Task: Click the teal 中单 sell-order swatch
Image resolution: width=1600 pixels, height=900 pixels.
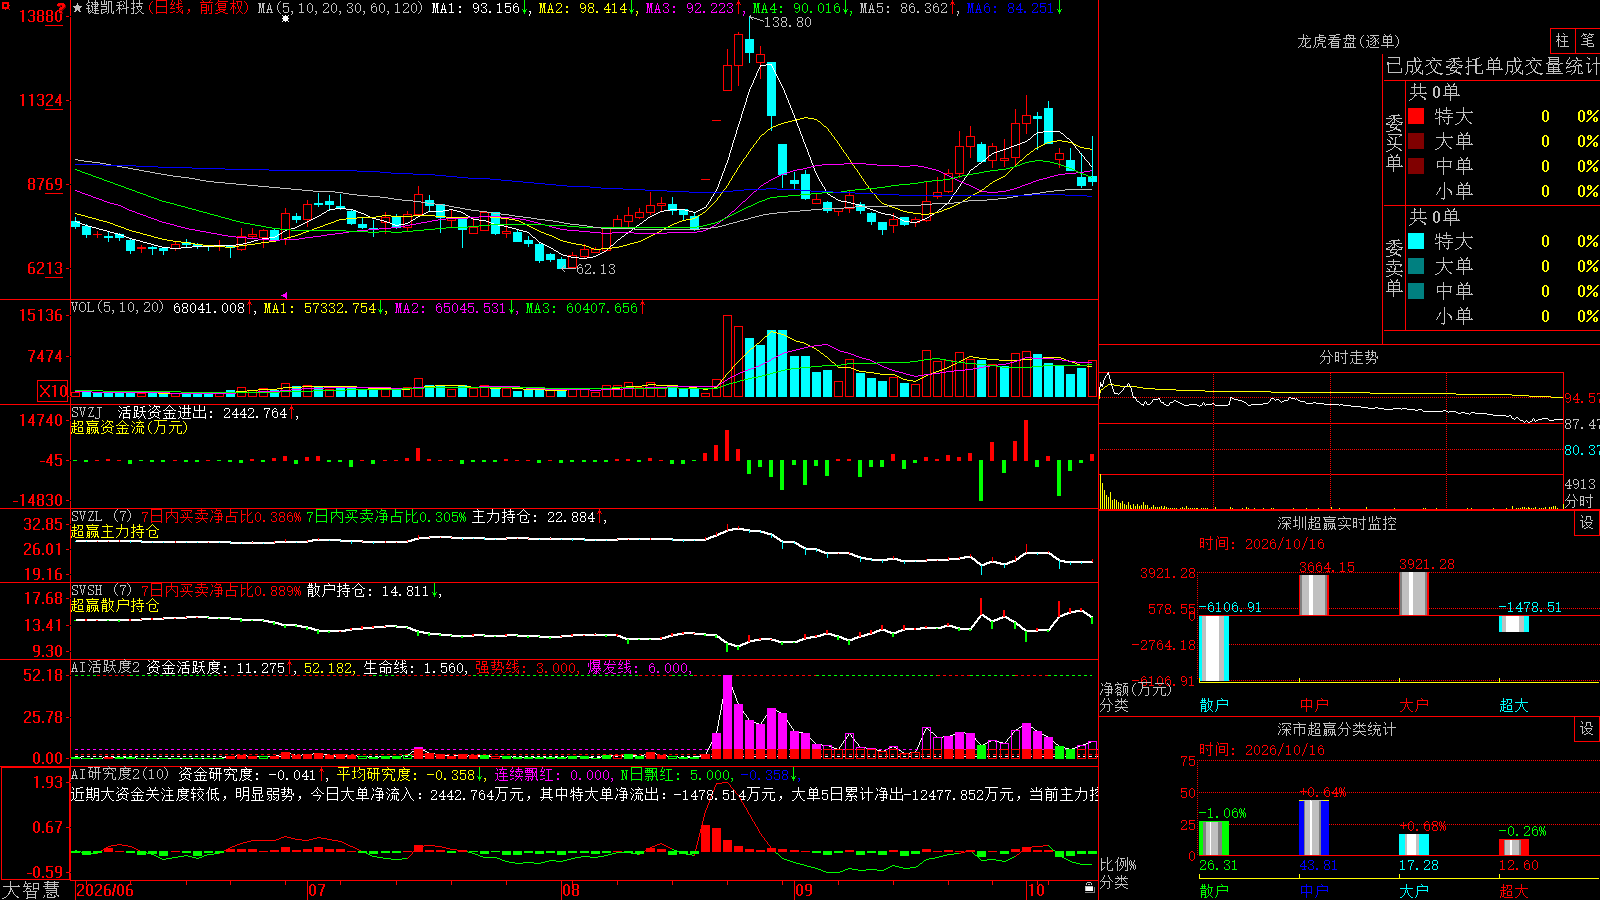Action: pyautogui.click(x=1416, y=291)
